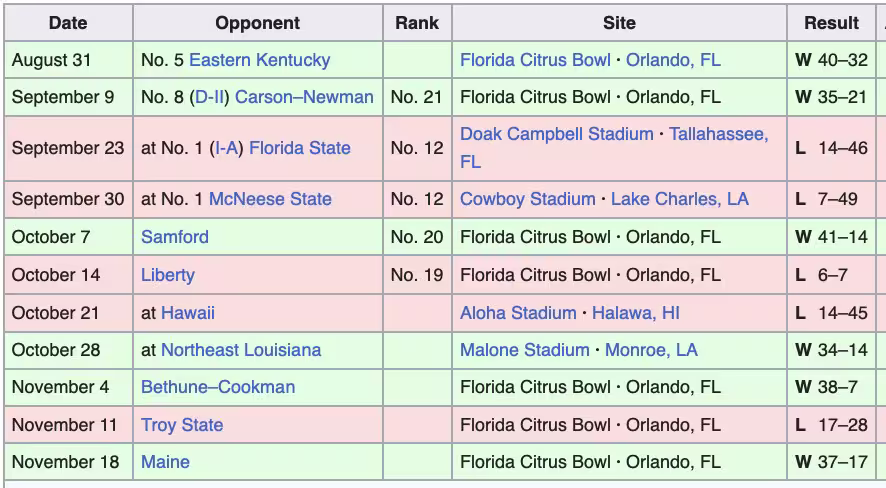Visit the Northeast Louisiana link
886x488 pixels.
point(241,350)
